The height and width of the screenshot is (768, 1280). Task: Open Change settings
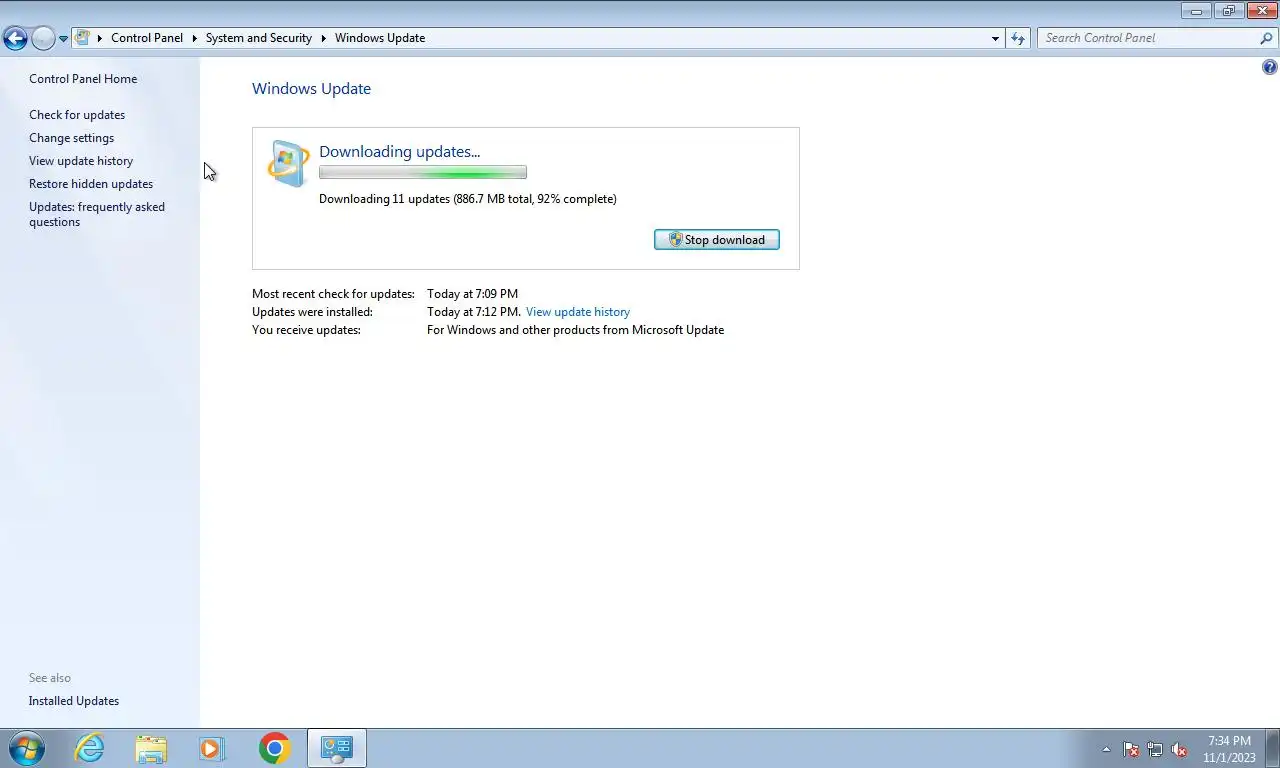tap(71, 138)
